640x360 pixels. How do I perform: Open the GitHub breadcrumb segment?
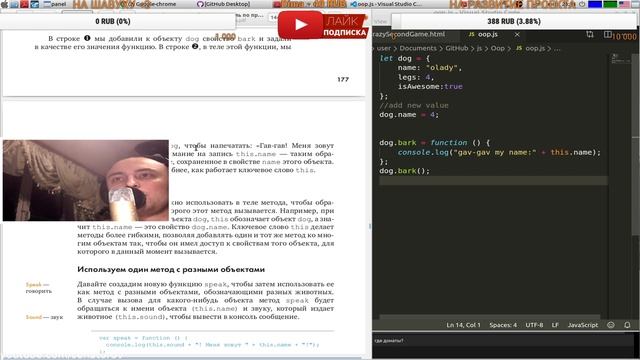coord(456,48)
